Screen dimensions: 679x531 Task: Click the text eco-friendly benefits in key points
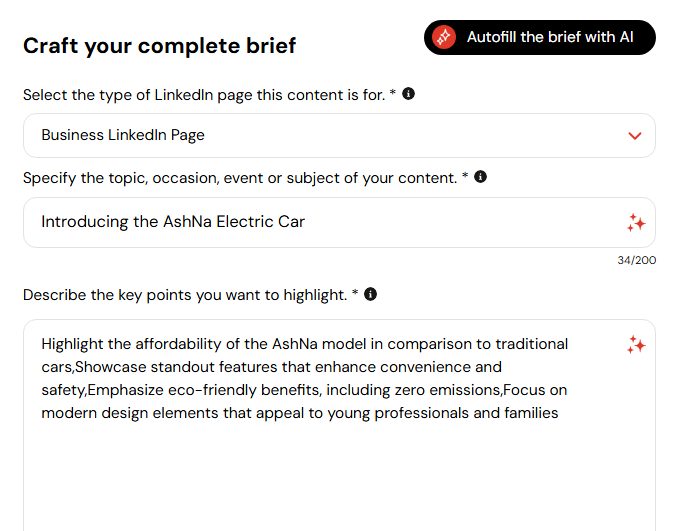pos(243,390)
